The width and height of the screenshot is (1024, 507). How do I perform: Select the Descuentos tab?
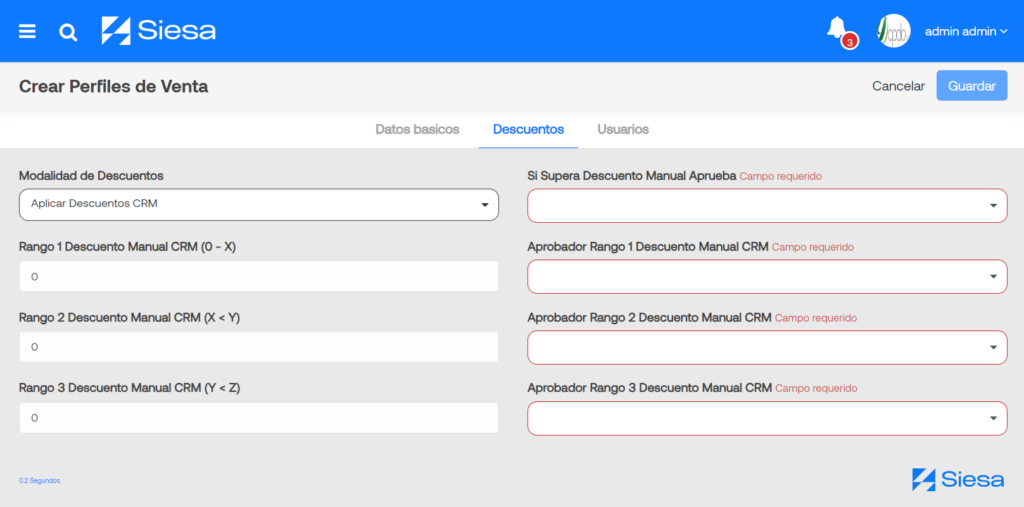pos(528,129)
